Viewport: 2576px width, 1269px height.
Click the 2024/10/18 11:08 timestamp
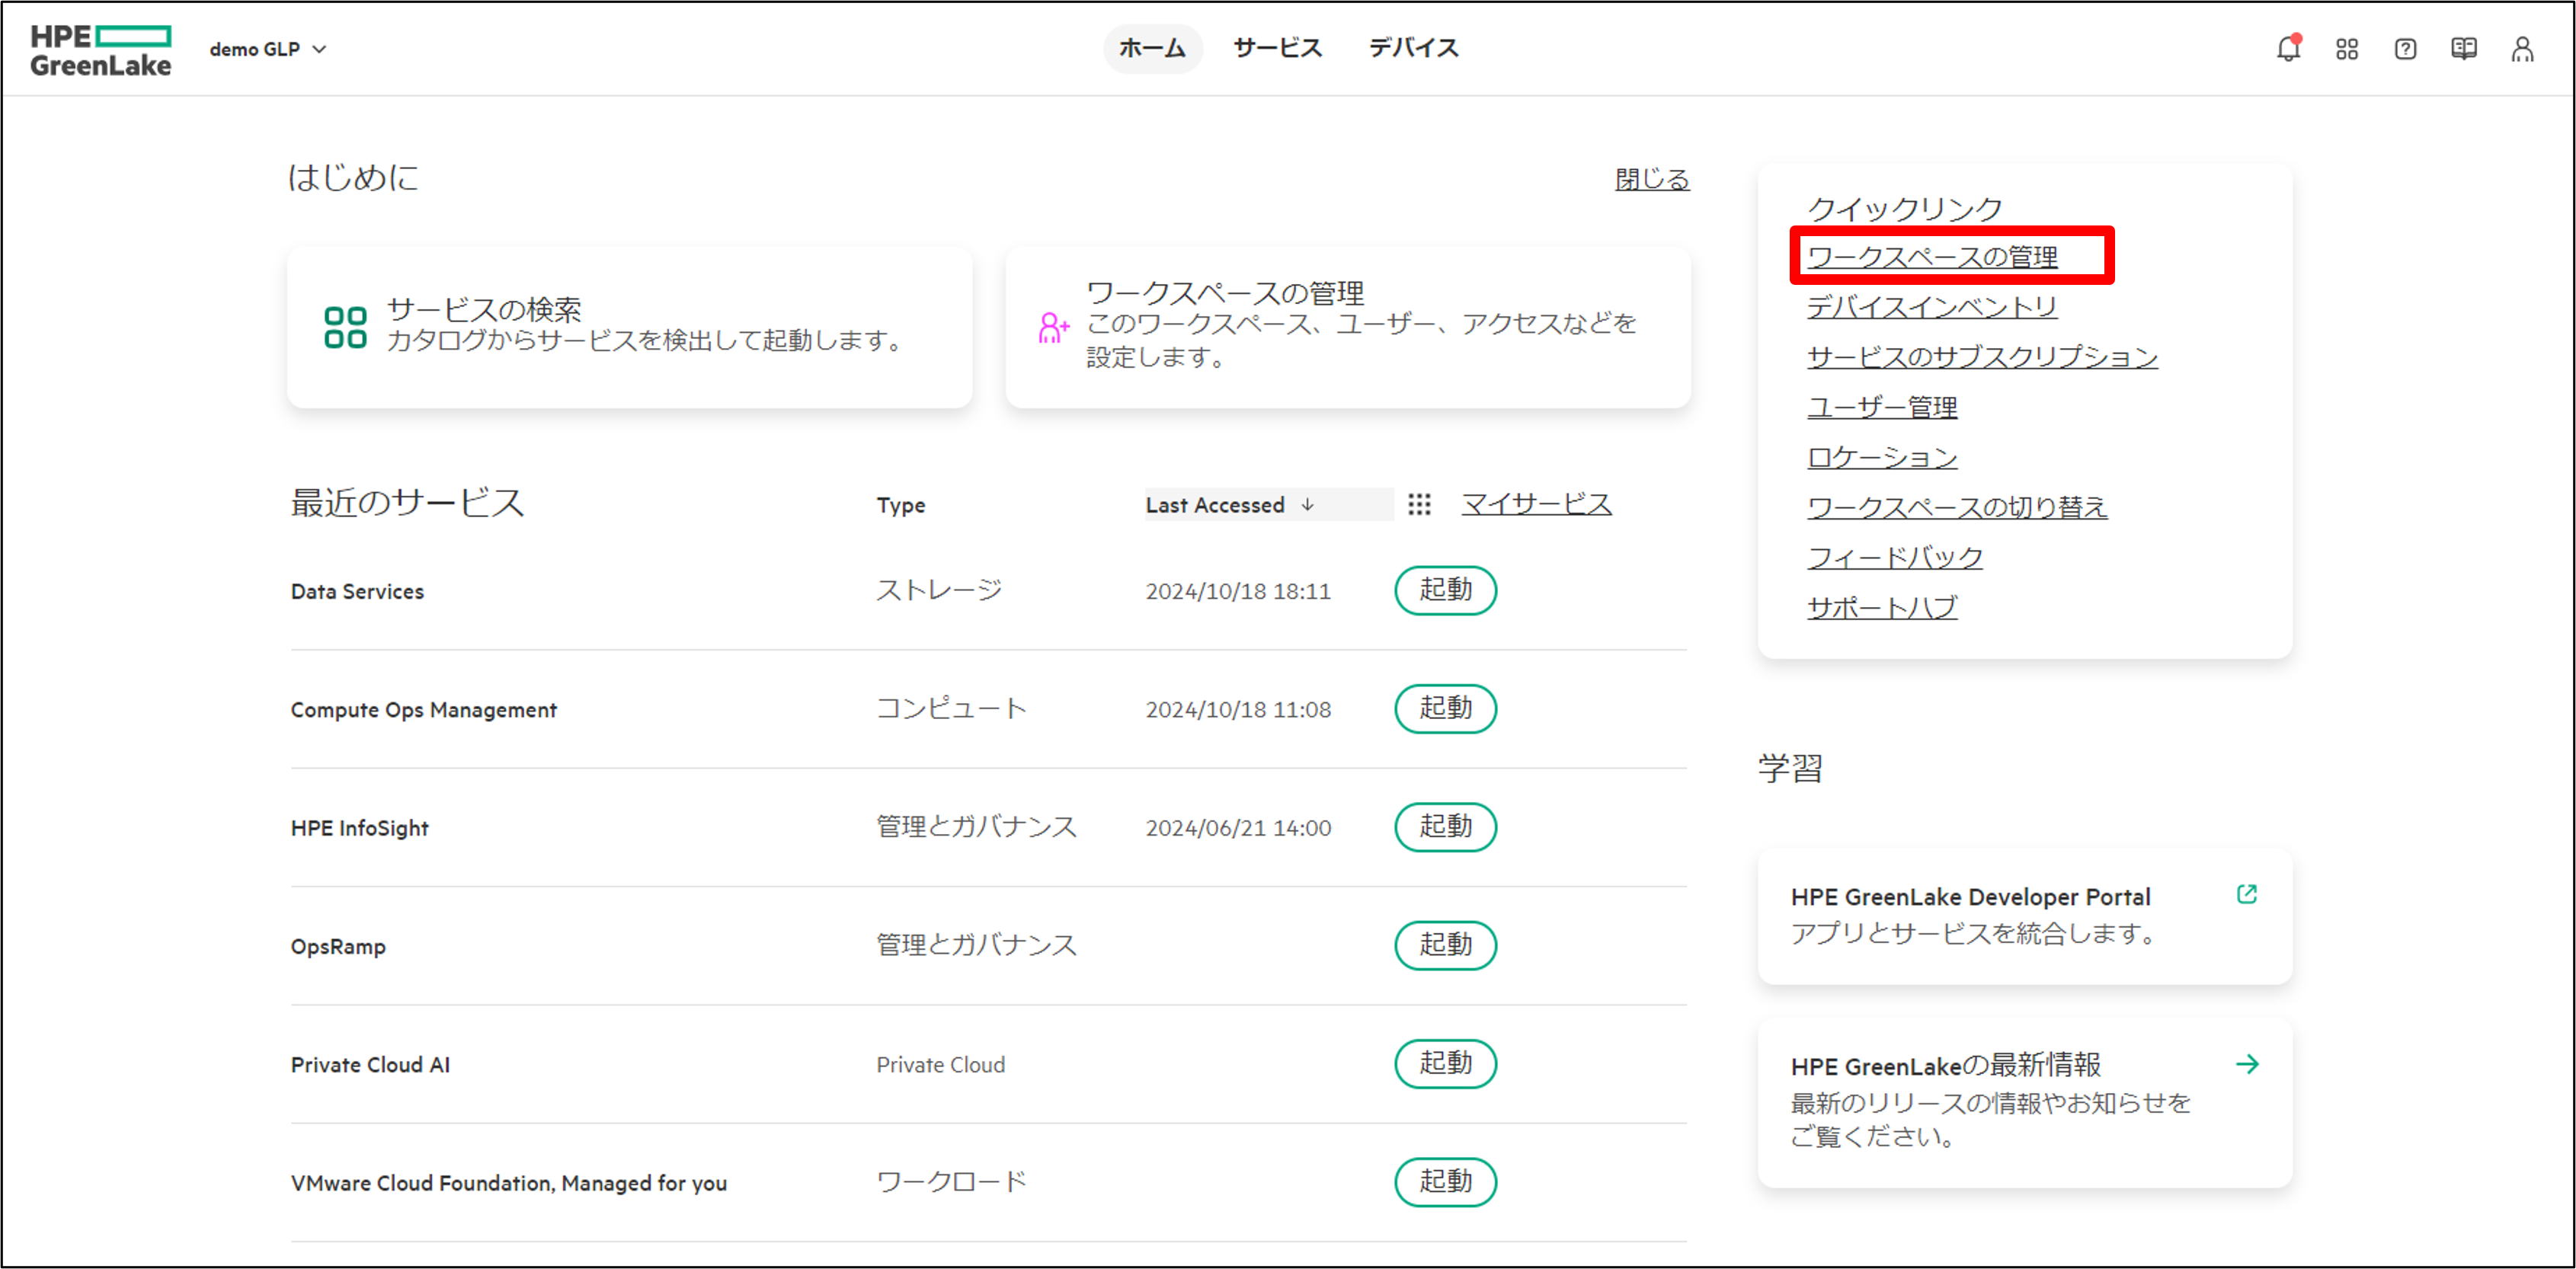click(x=1238, y=709)
